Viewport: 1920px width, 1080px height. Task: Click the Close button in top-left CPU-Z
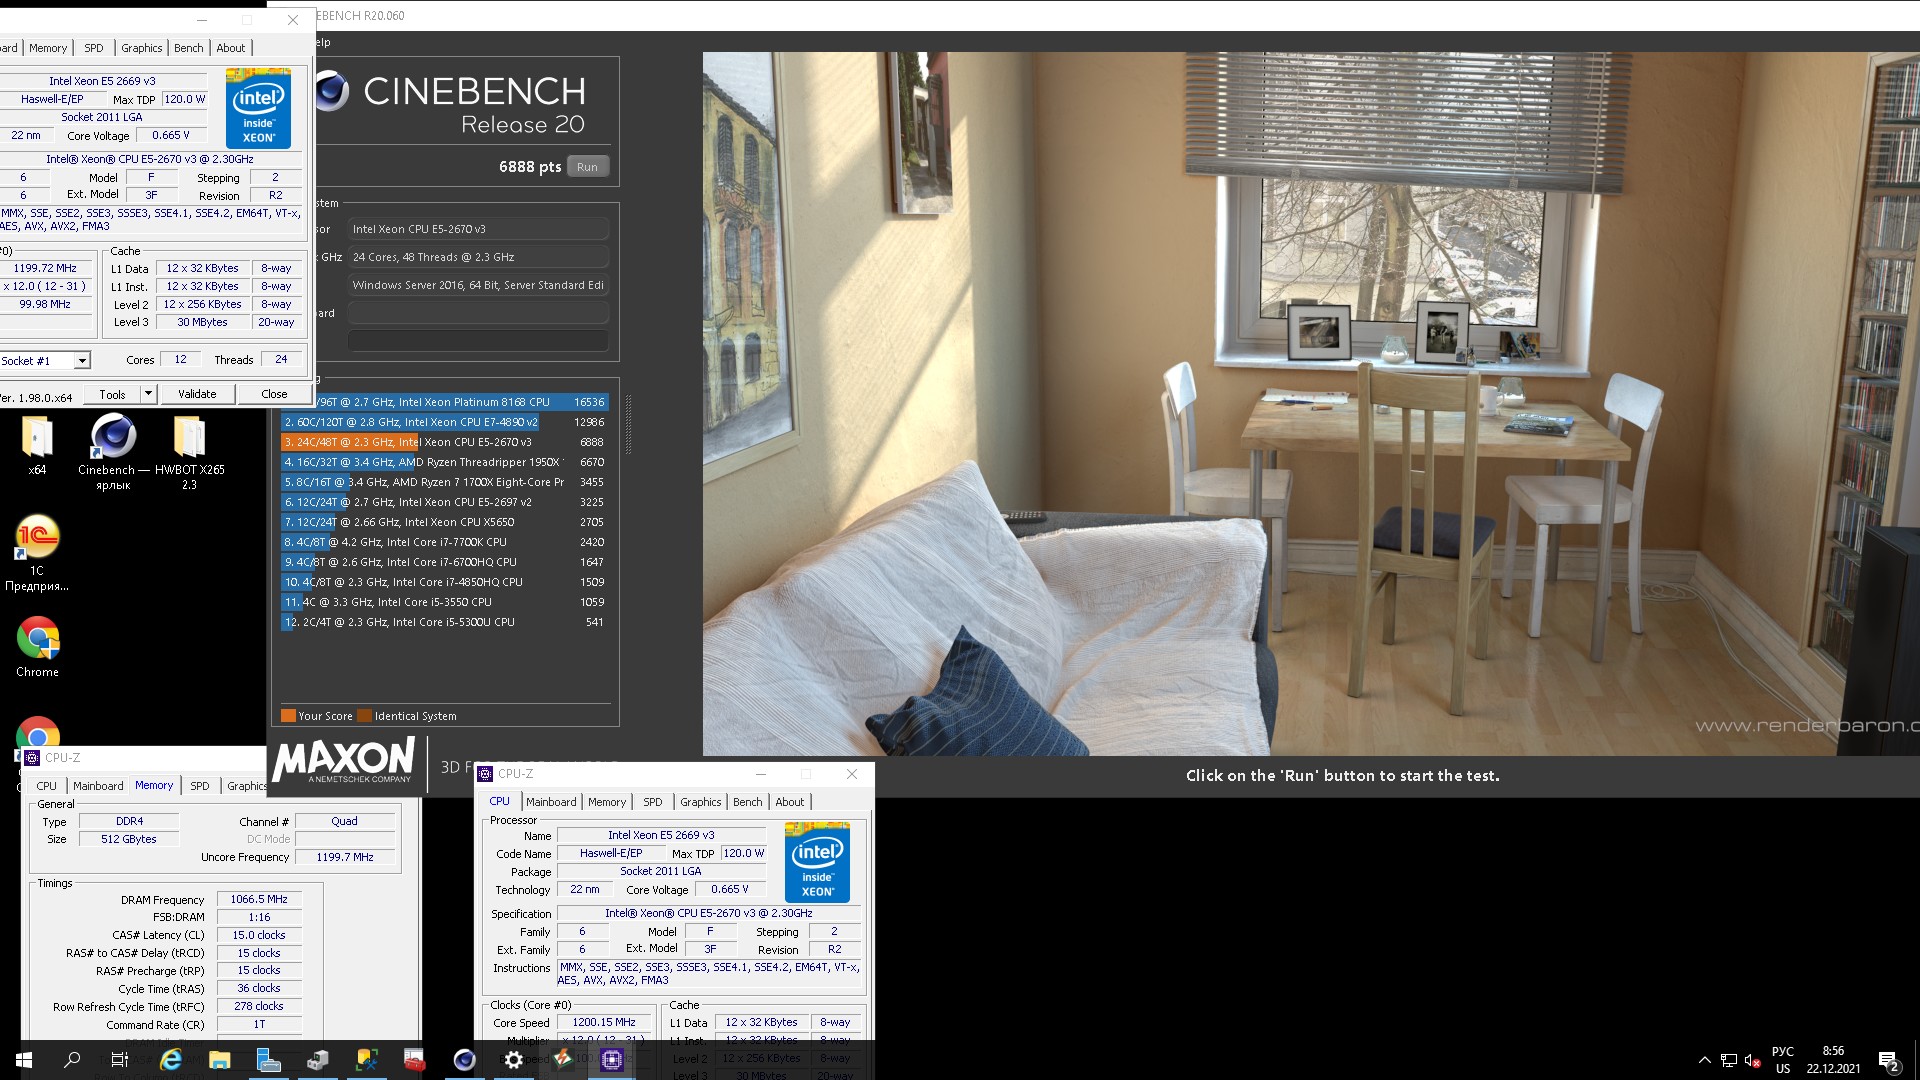[274, 394]
